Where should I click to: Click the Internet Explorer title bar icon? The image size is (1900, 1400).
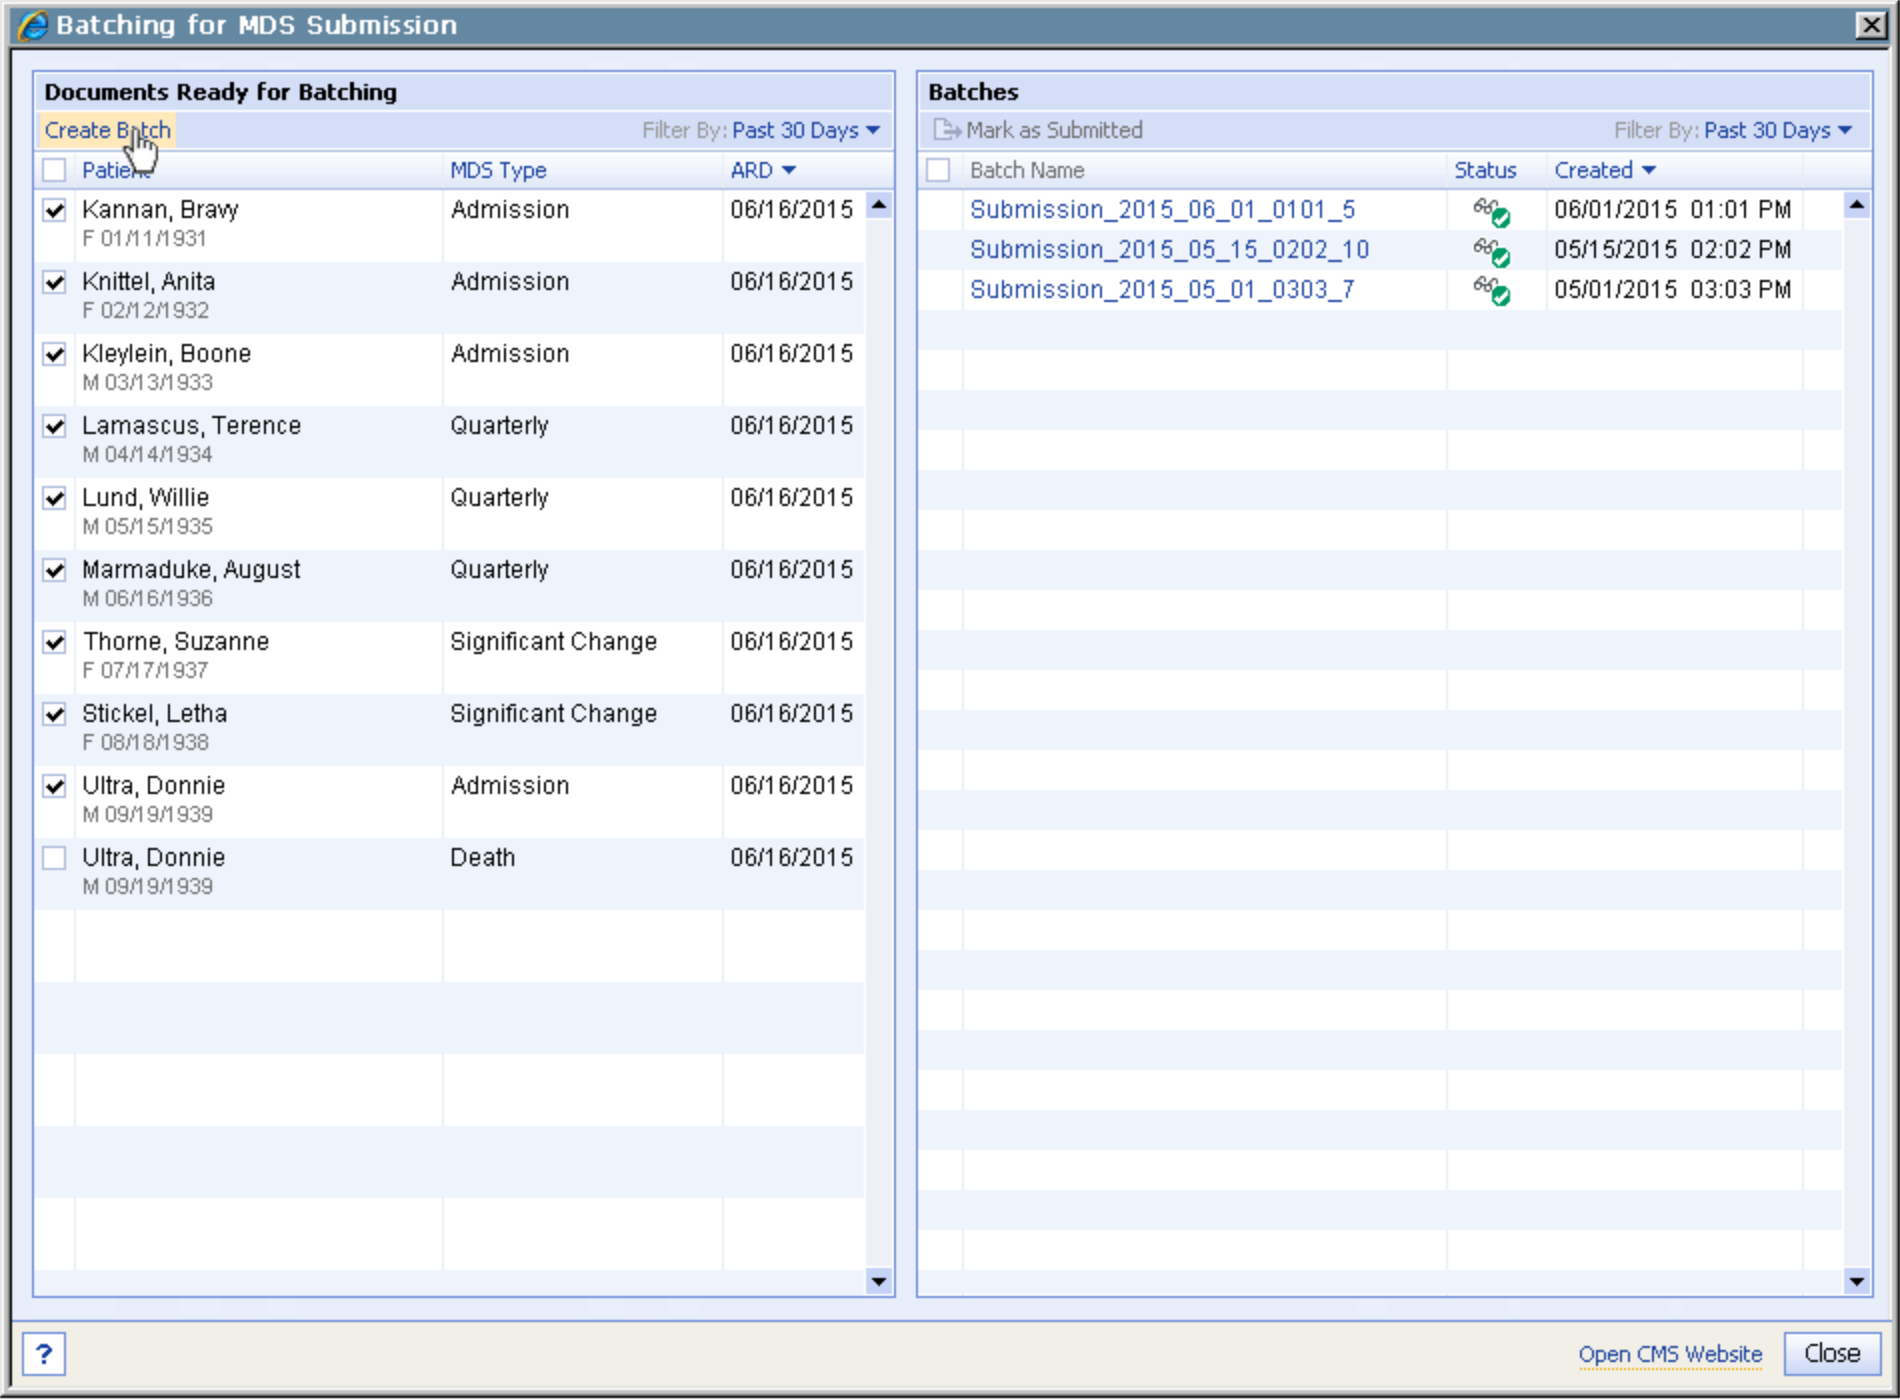tap(33, 25)
